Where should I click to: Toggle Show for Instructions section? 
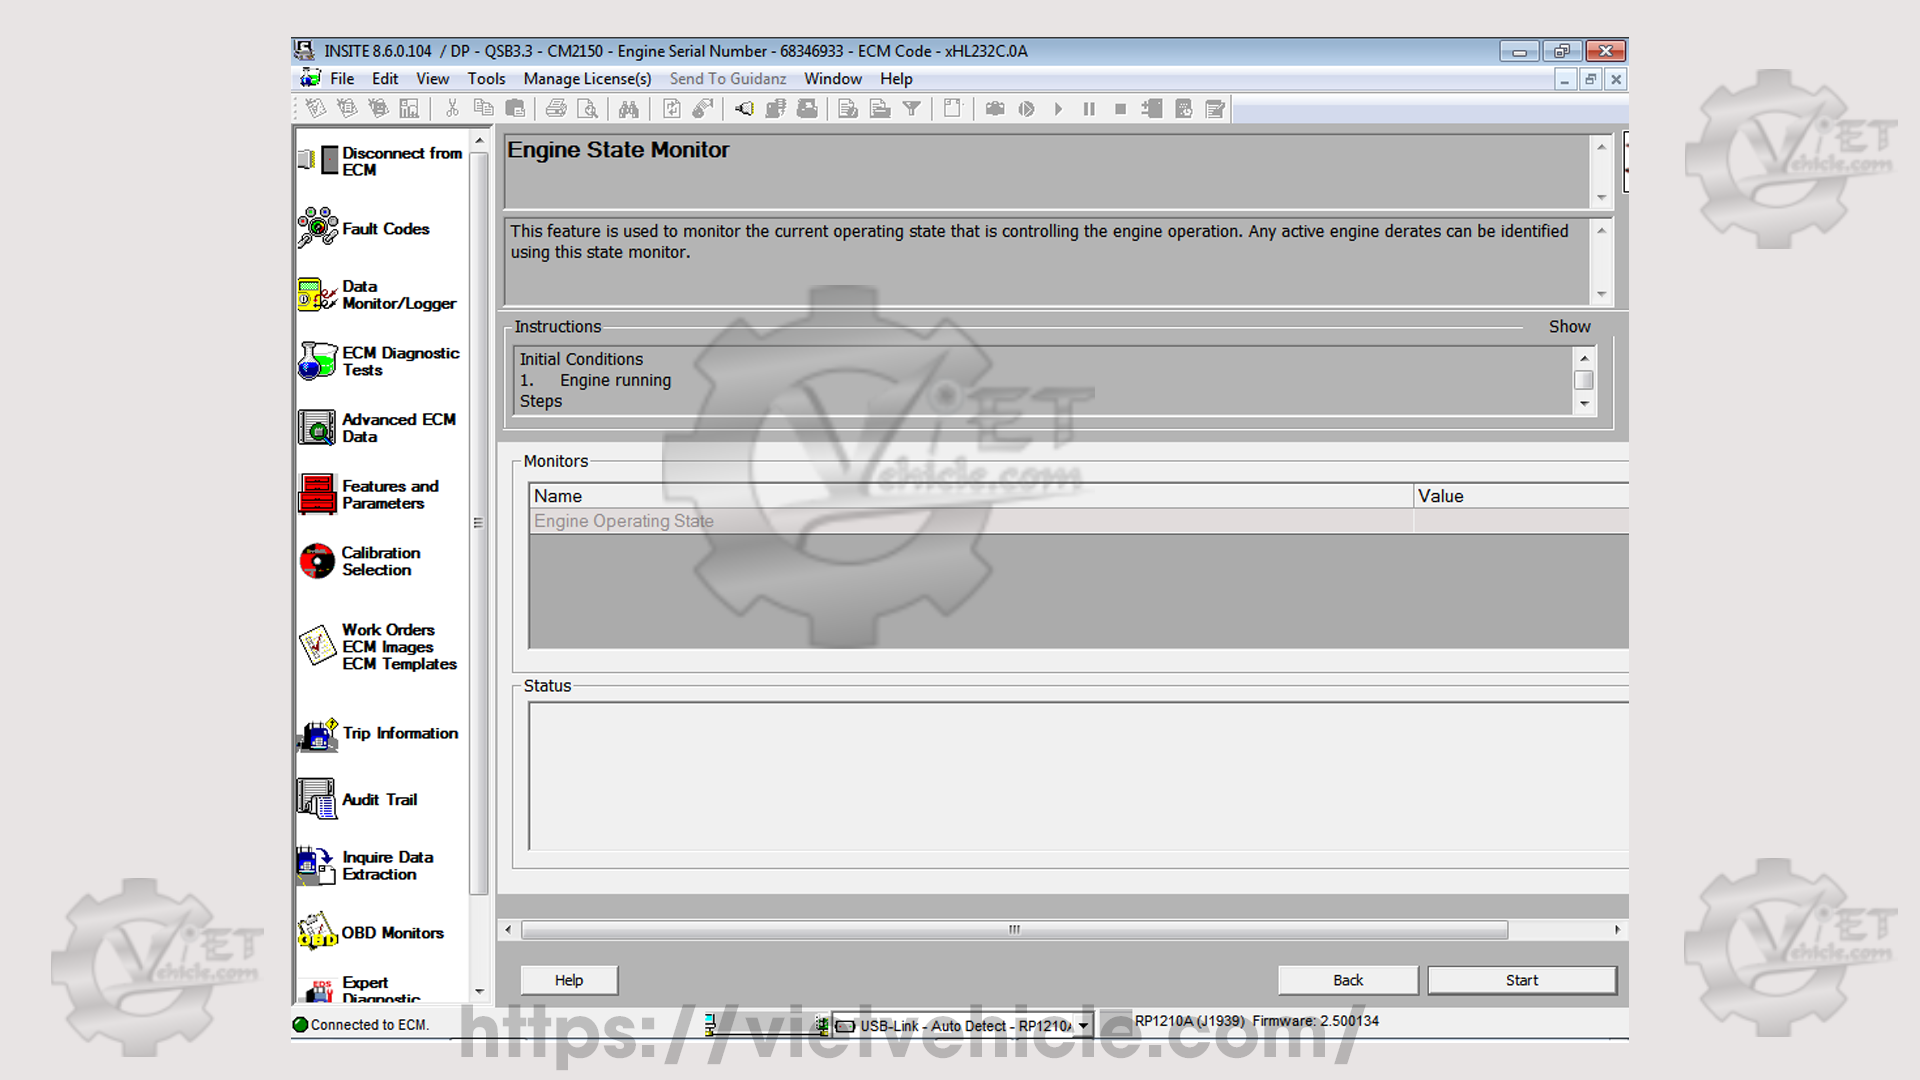coord(1569,327)
